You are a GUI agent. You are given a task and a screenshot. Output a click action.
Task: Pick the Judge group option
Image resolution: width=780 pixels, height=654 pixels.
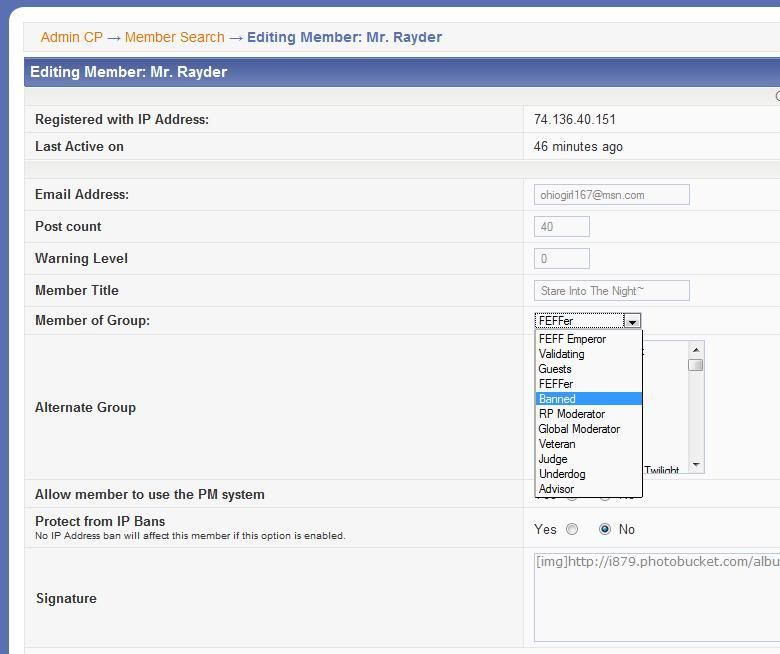point(588,459)
